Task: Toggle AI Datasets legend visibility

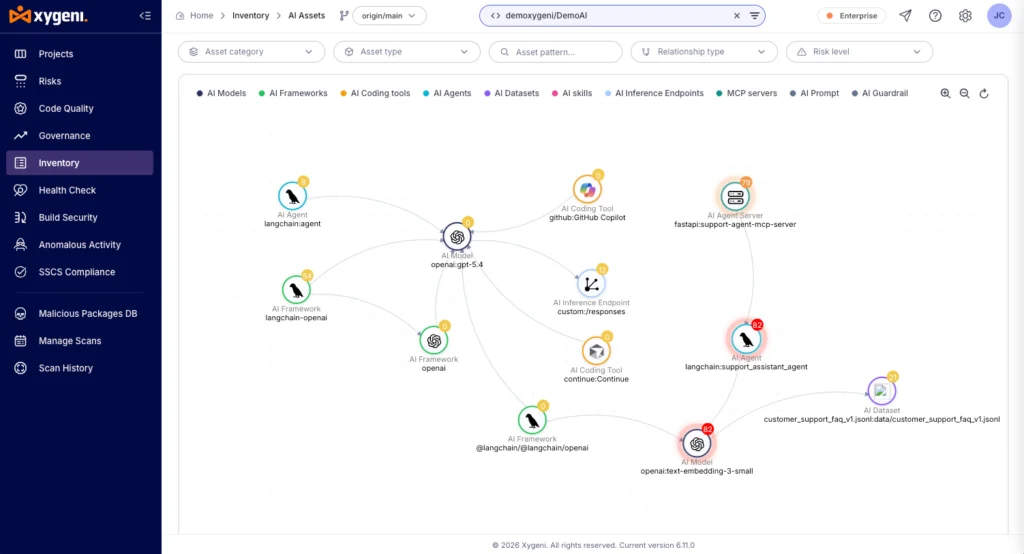Action: point(511,93)
